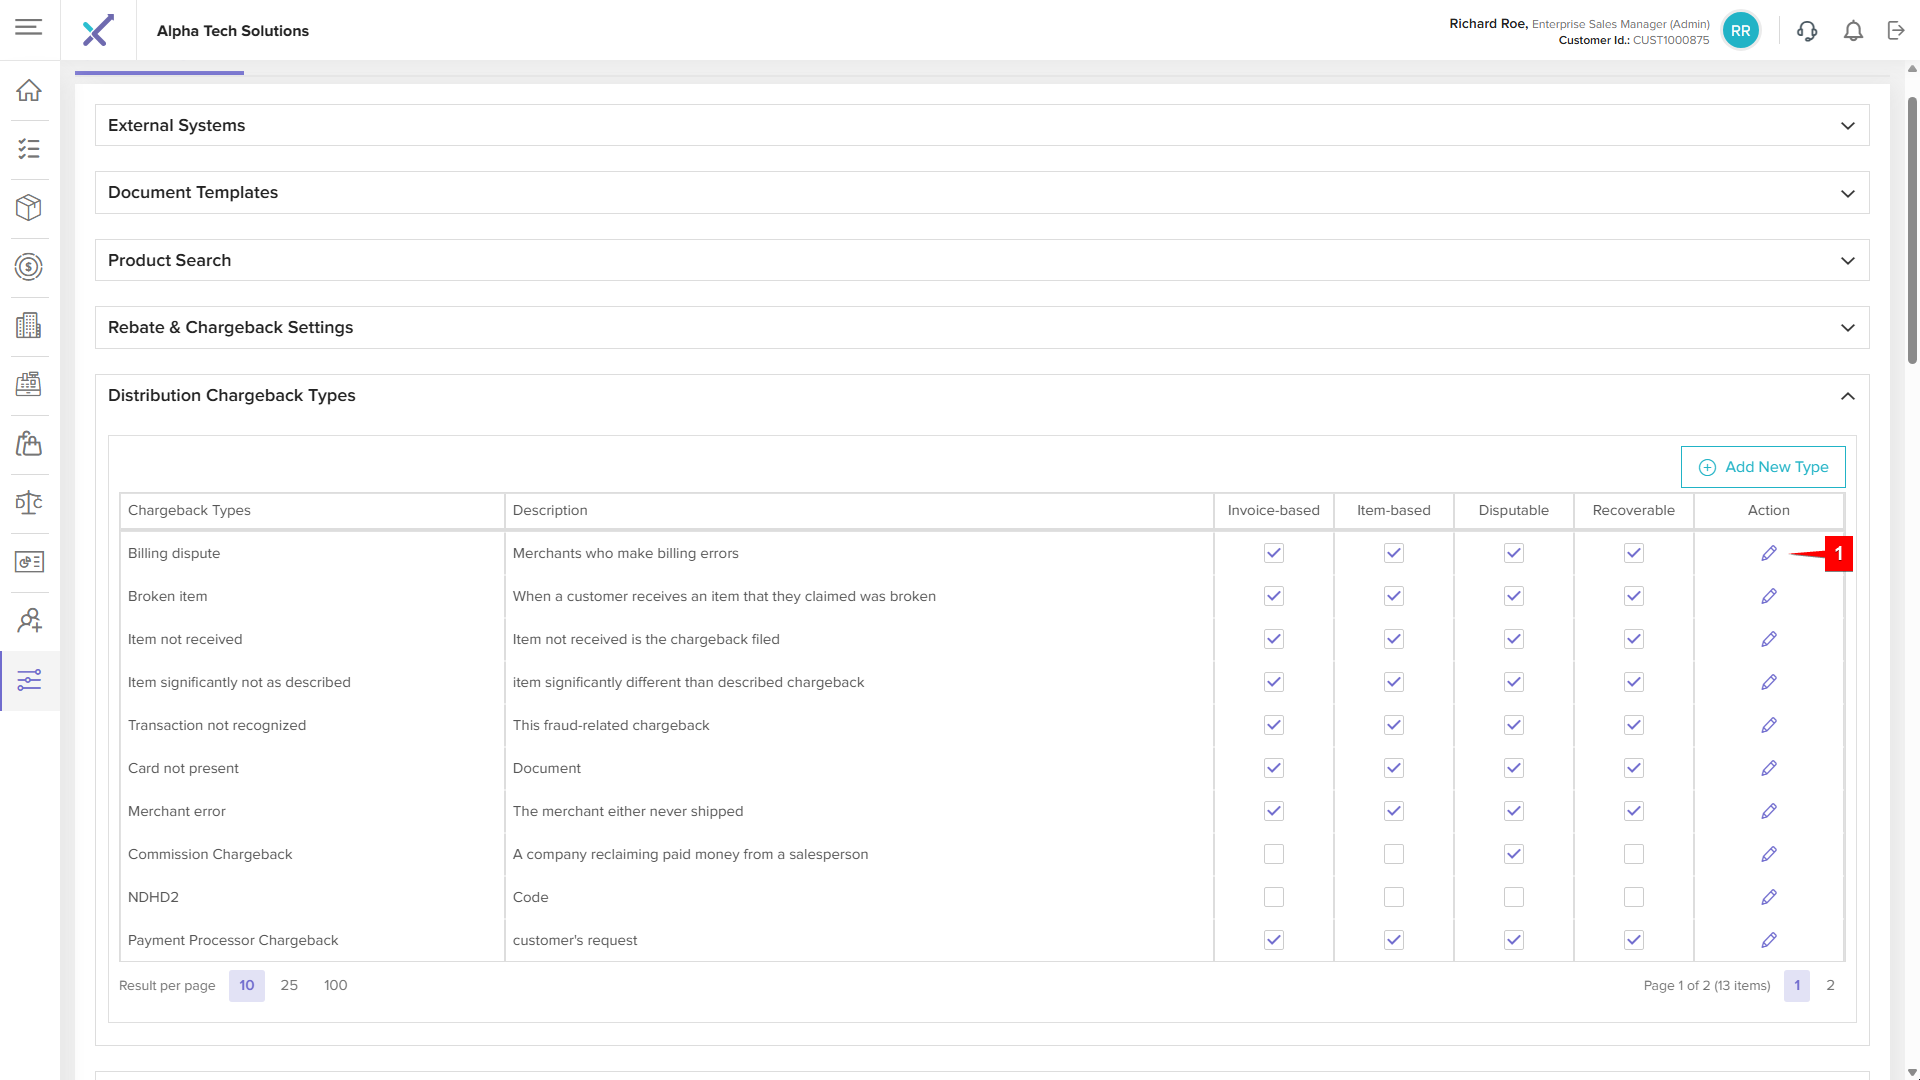Click the headset support icon
This screenshot has height=1080, width=1920.
(x=1806, y=31)
